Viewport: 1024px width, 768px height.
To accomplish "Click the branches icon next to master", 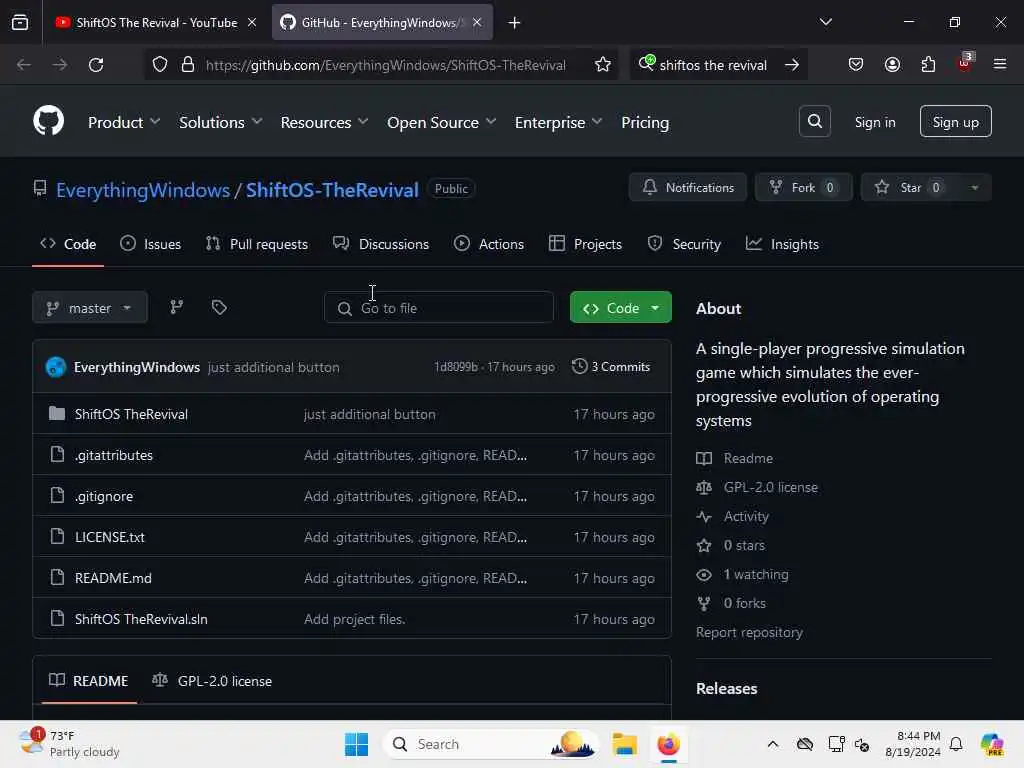I will (x=176, y=307).
